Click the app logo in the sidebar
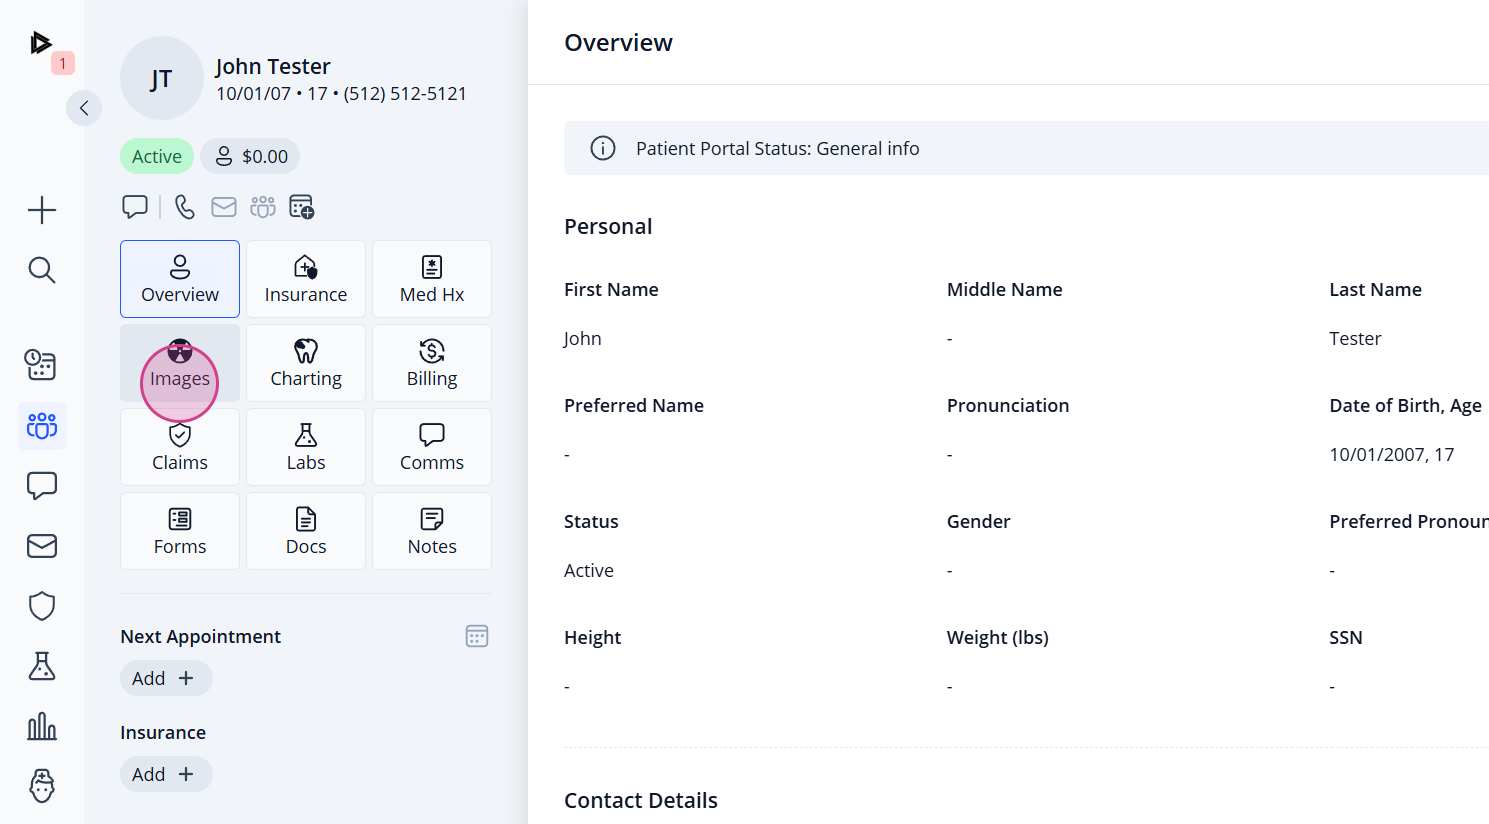 point(40,43)
